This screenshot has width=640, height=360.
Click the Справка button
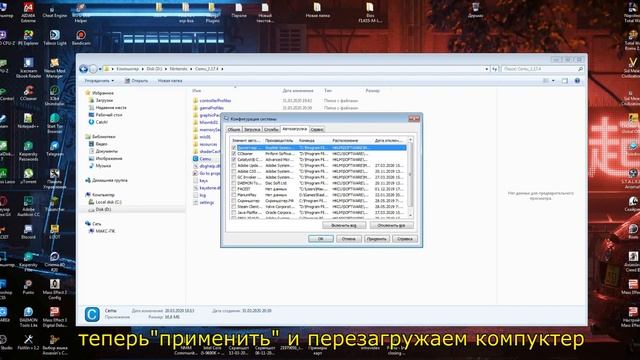coord(405,239)
